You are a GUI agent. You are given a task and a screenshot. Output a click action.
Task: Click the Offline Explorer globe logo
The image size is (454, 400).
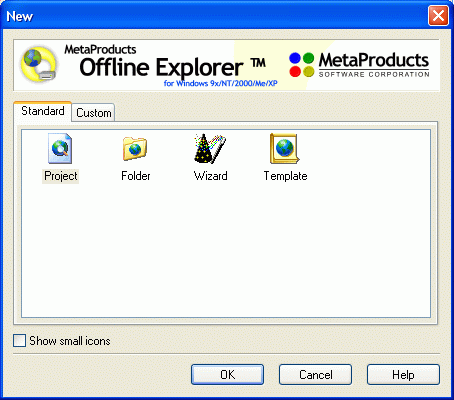[39, 64]
